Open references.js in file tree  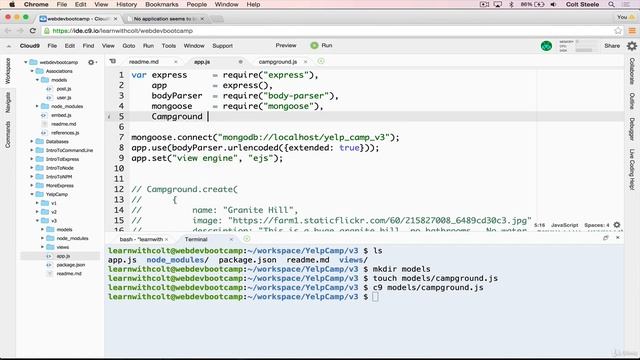[65, 133]
